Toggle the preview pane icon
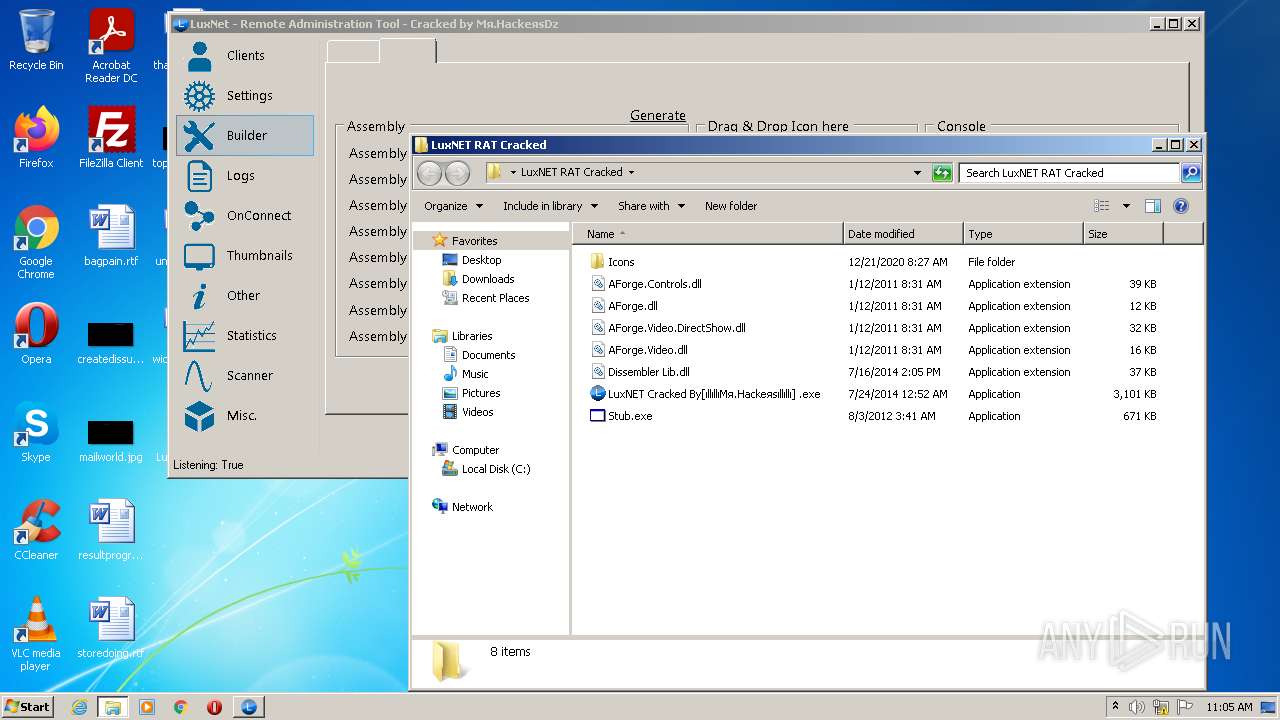Screen dimensions: 1280x720 click(1152, 206)
